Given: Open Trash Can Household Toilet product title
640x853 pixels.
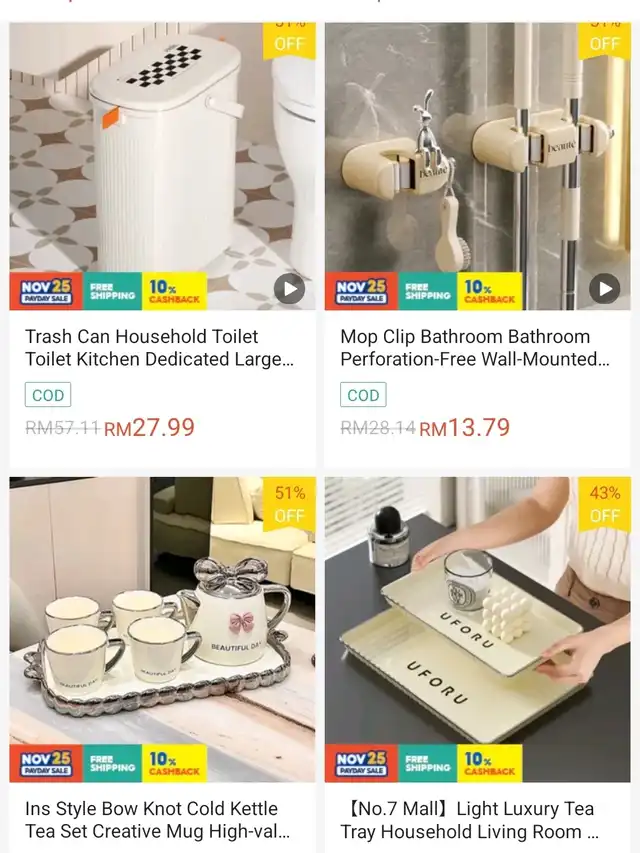Looking at the screenshot, I should point(159,348).
